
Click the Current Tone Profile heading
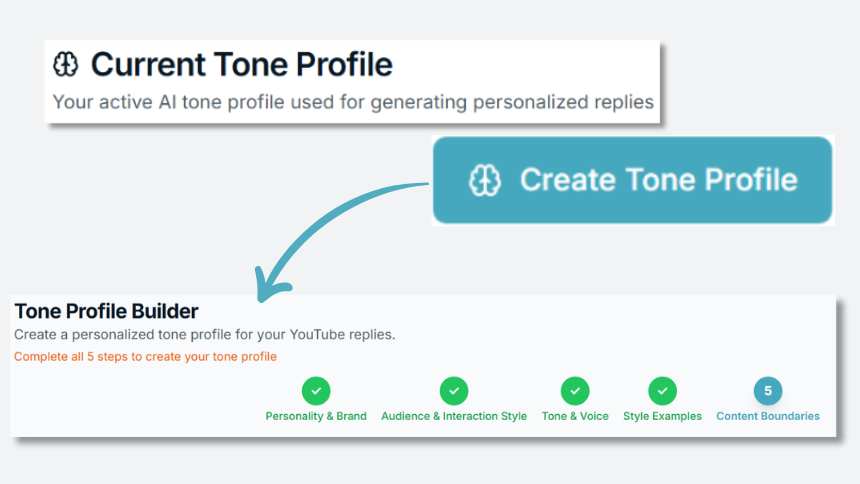tap(241, 65)
